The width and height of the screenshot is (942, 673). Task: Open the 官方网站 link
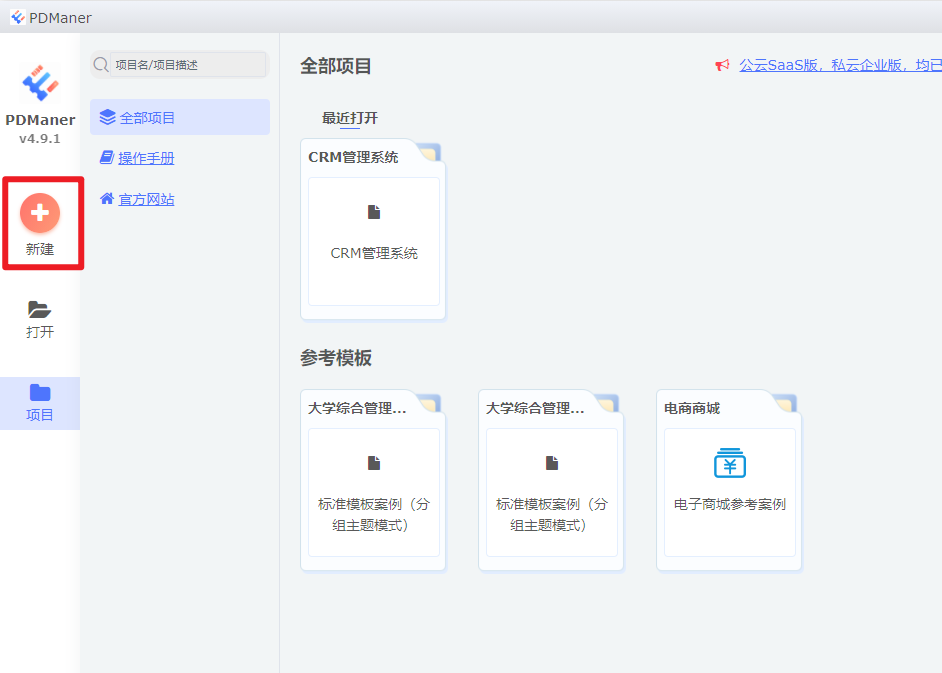click(146, 199)
